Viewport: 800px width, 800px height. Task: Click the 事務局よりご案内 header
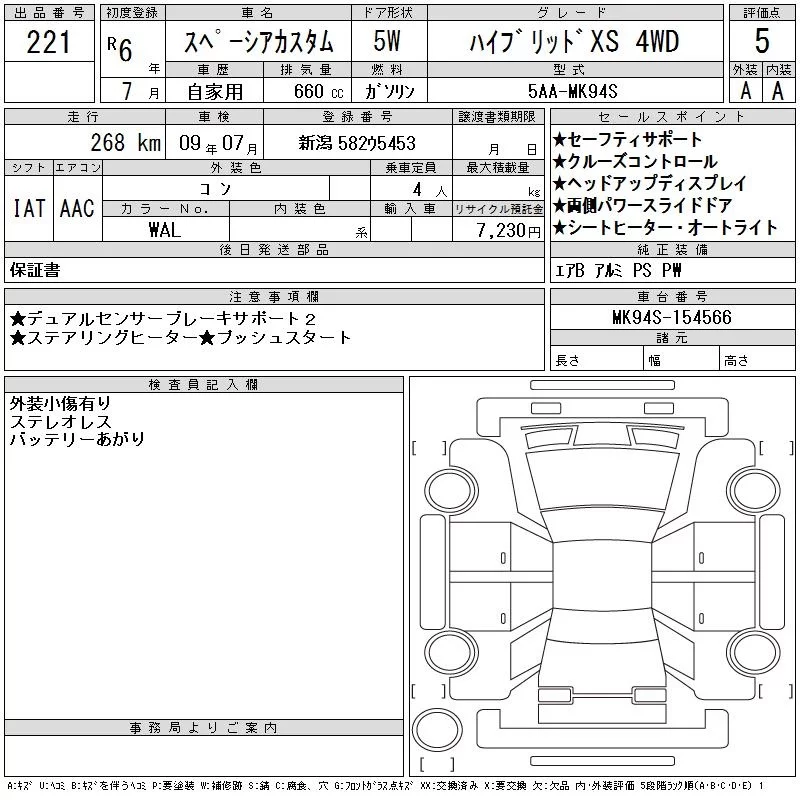pyautogui.click(x=204, y=727)
